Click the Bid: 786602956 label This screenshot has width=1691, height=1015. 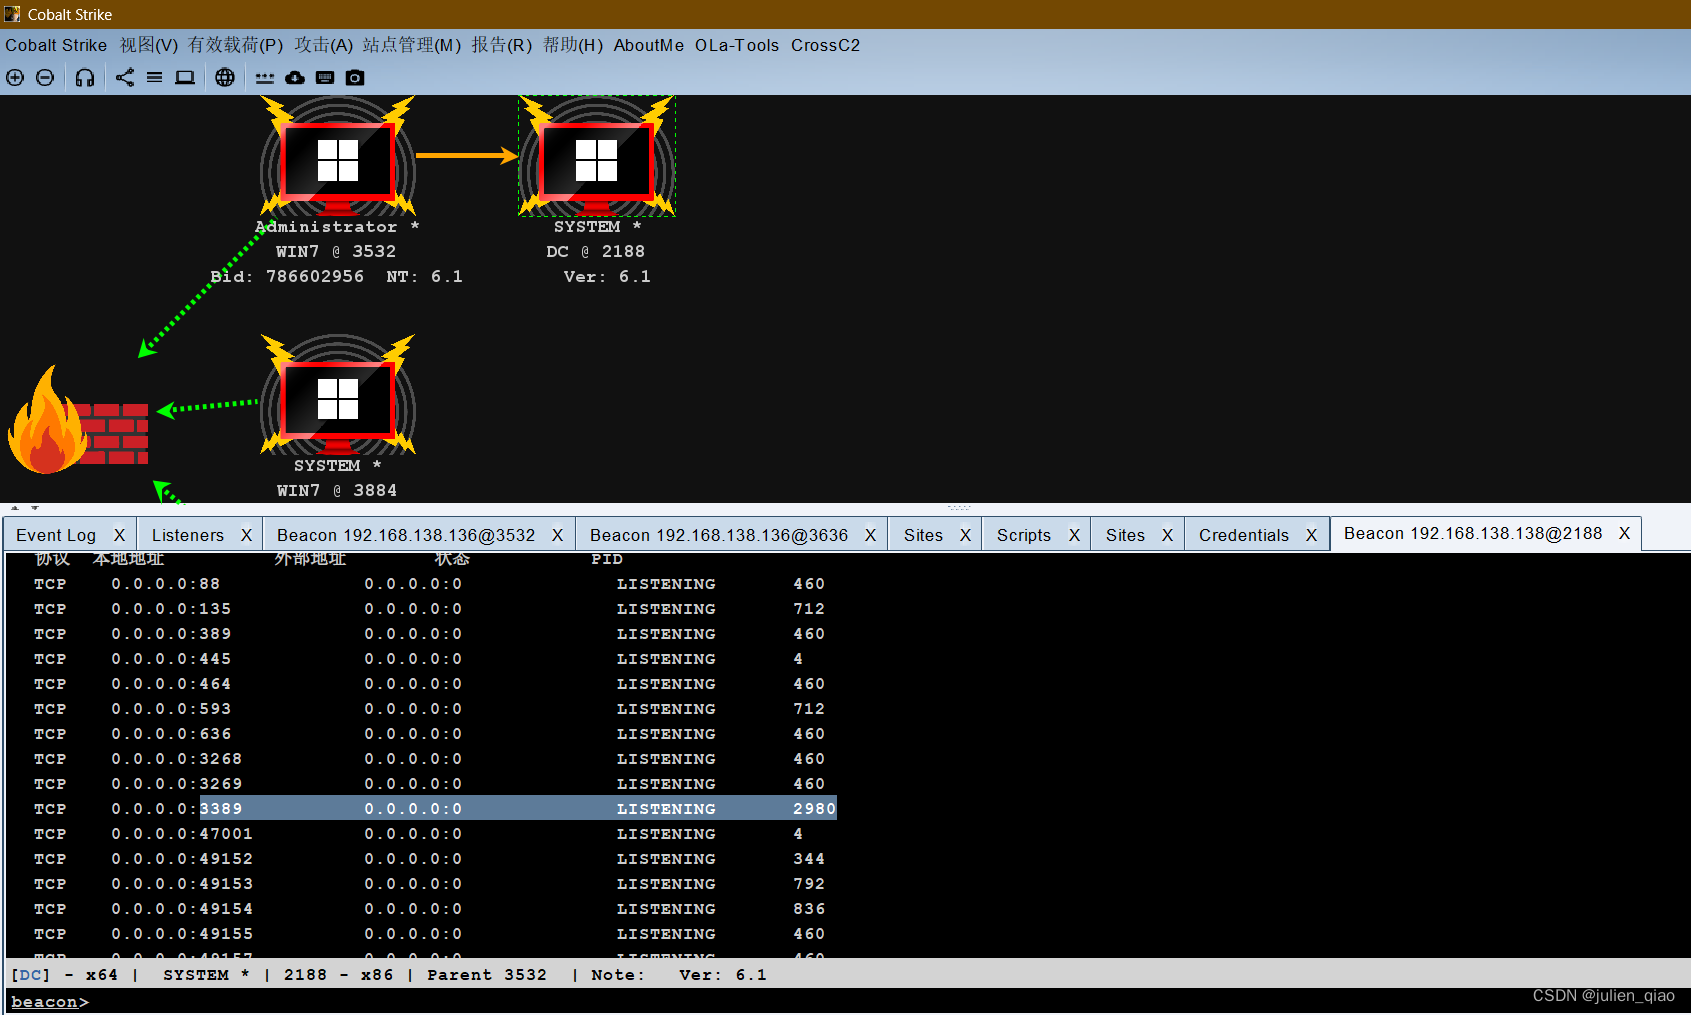point(287,276)
